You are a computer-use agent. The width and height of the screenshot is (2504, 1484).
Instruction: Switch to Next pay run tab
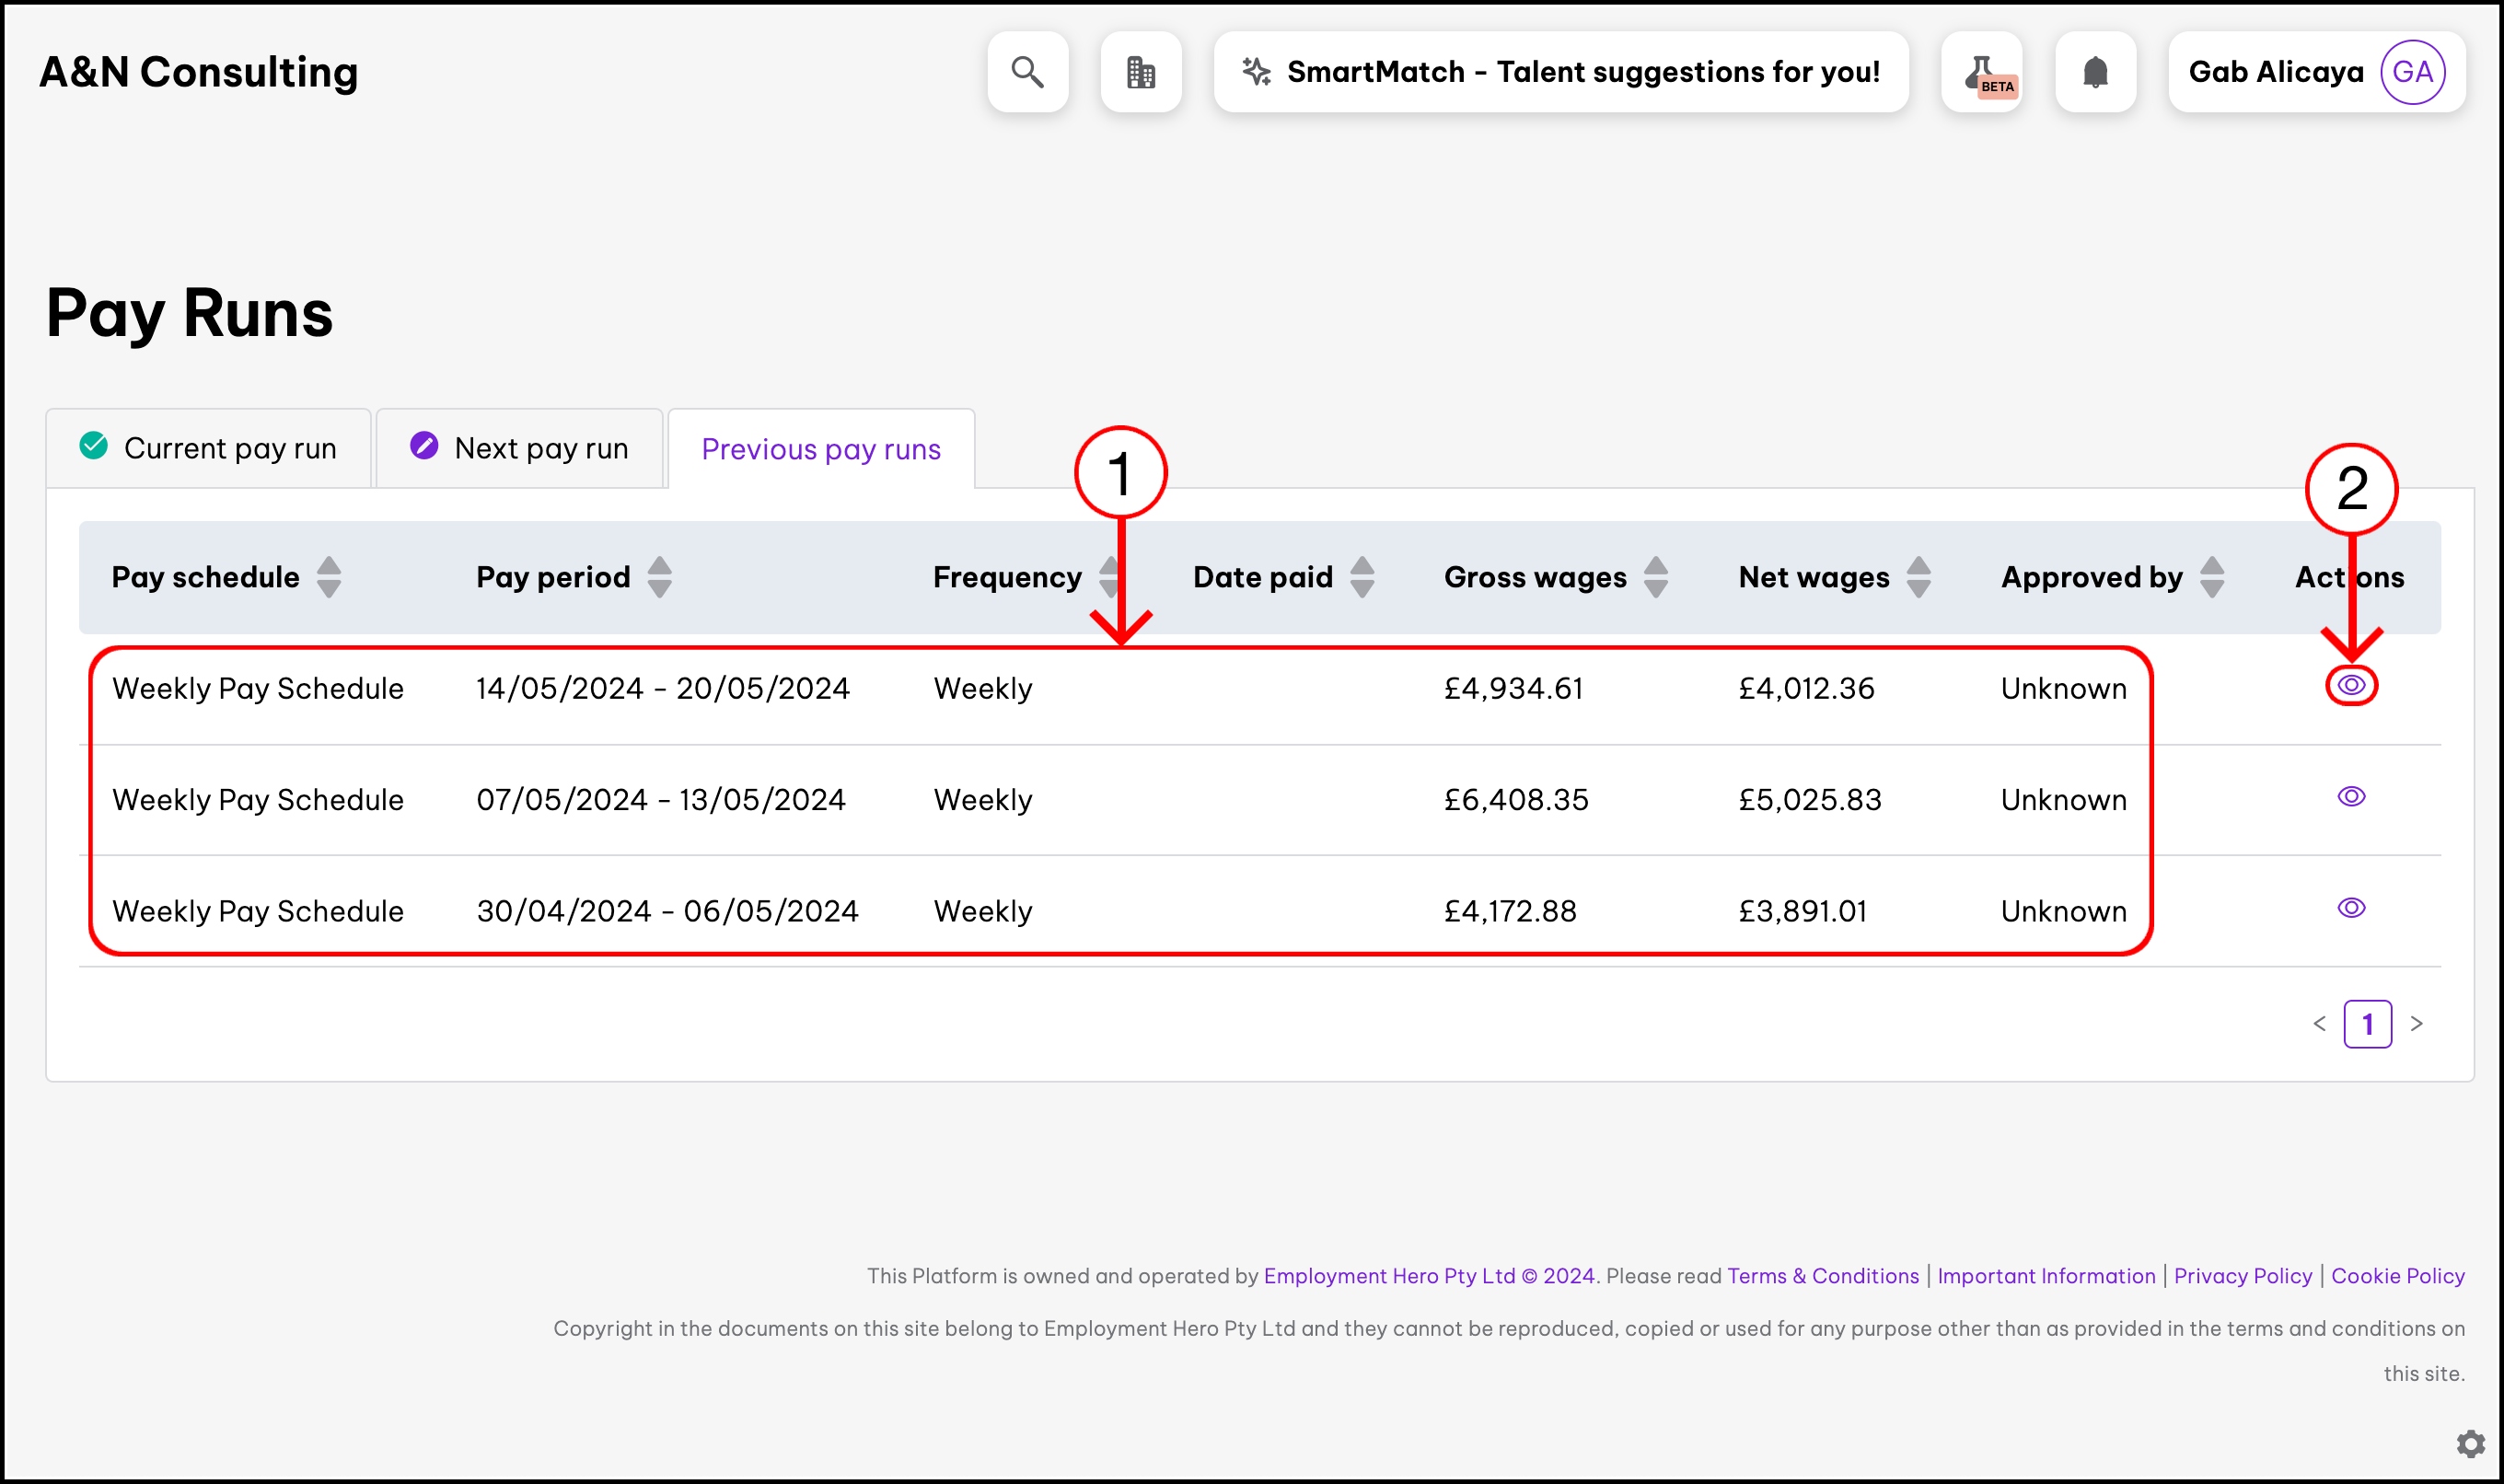pos(520,448)
